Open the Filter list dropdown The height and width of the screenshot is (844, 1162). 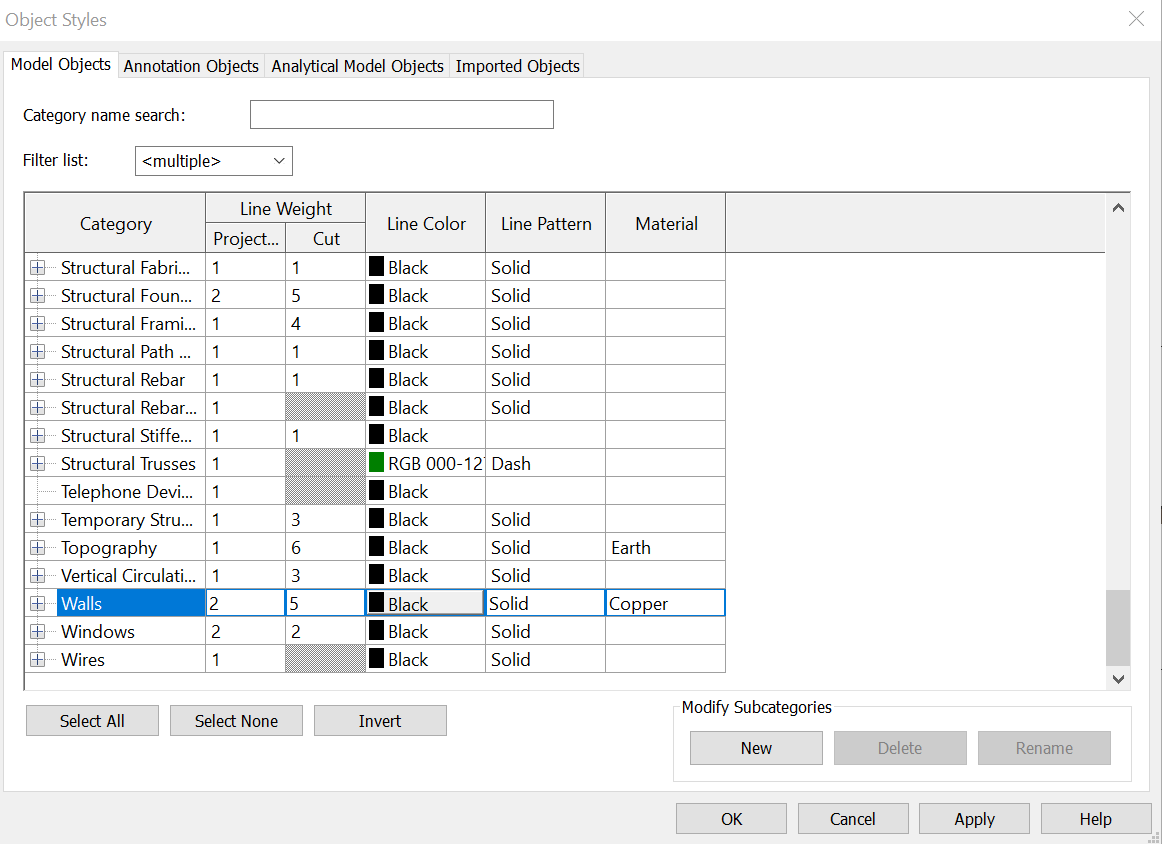(x=213, y=161)
